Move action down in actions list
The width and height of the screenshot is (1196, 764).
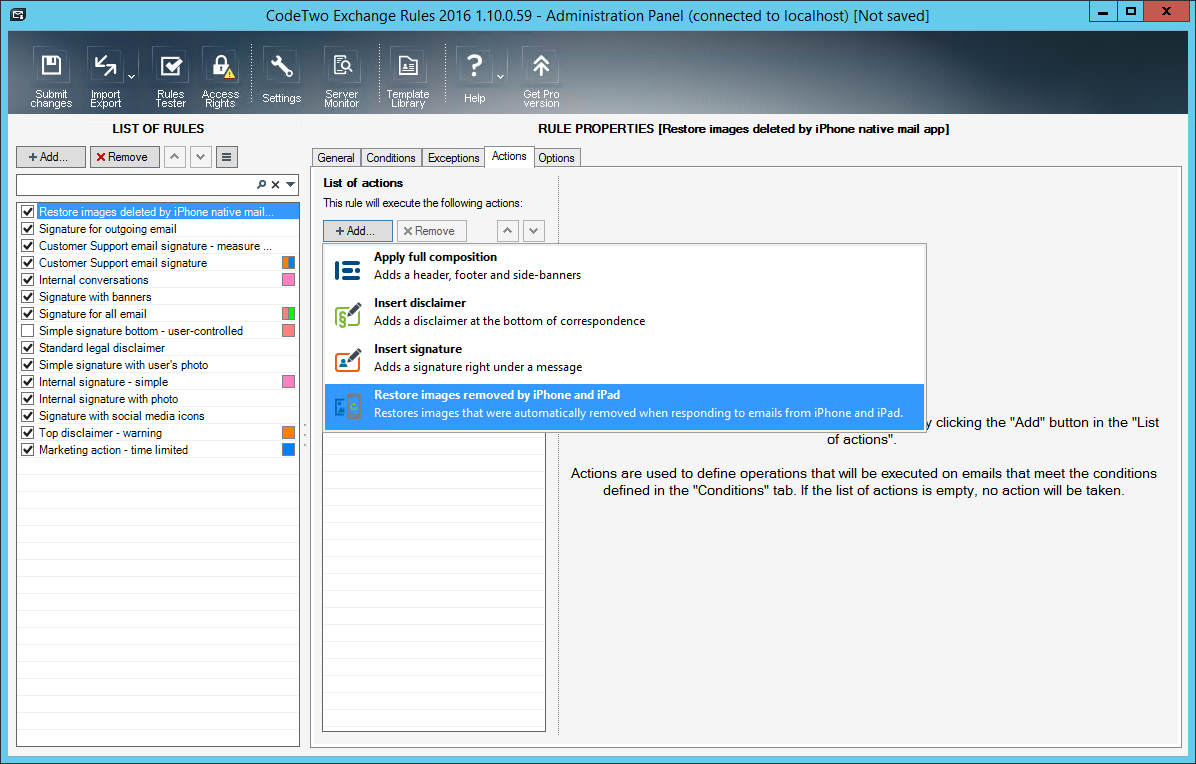click(x=534, y=231)
